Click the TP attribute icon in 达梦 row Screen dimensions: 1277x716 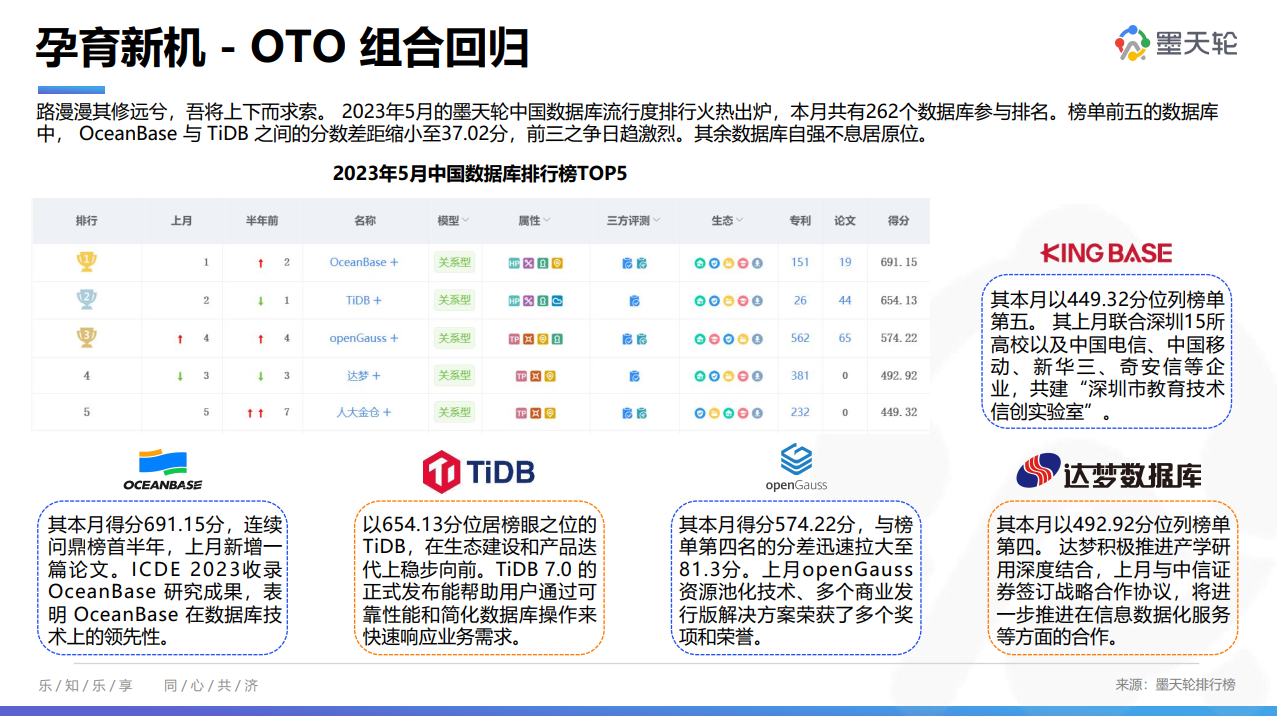[521, 376]
